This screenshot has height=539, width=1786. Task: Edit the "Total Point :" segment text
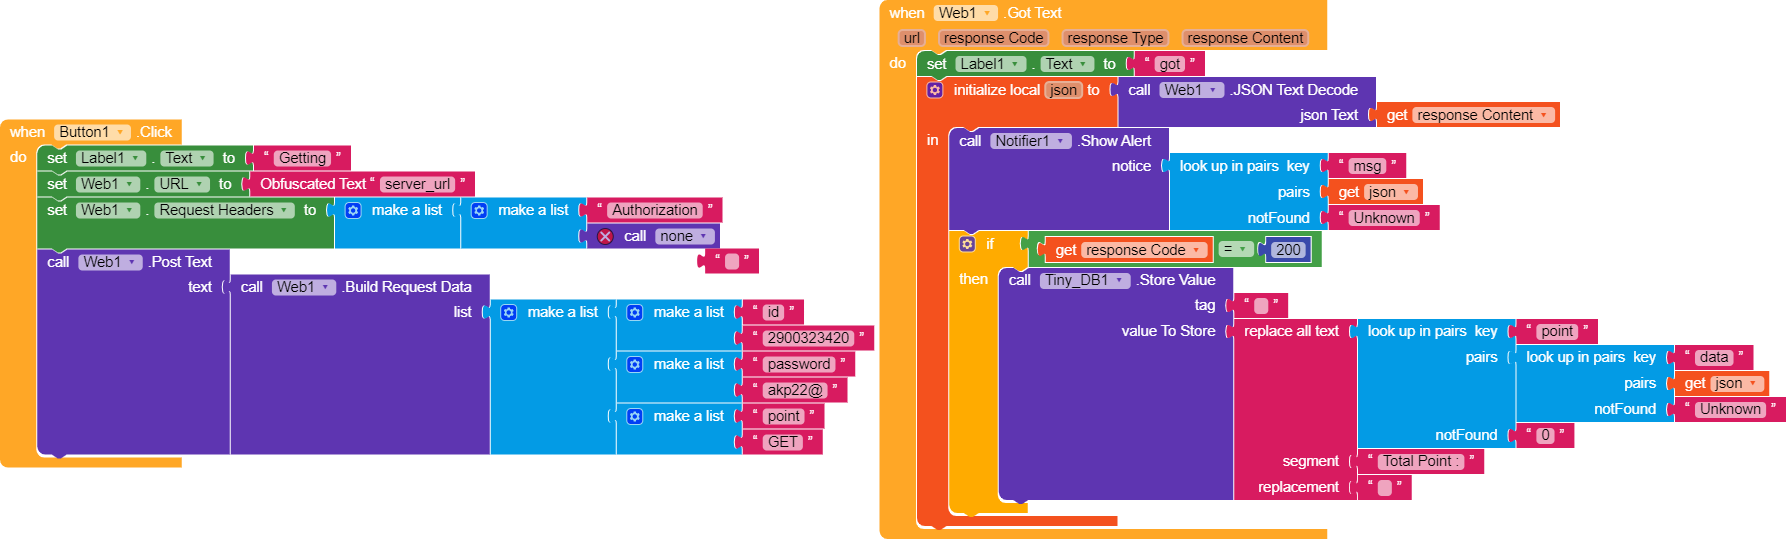(1419, 461)
